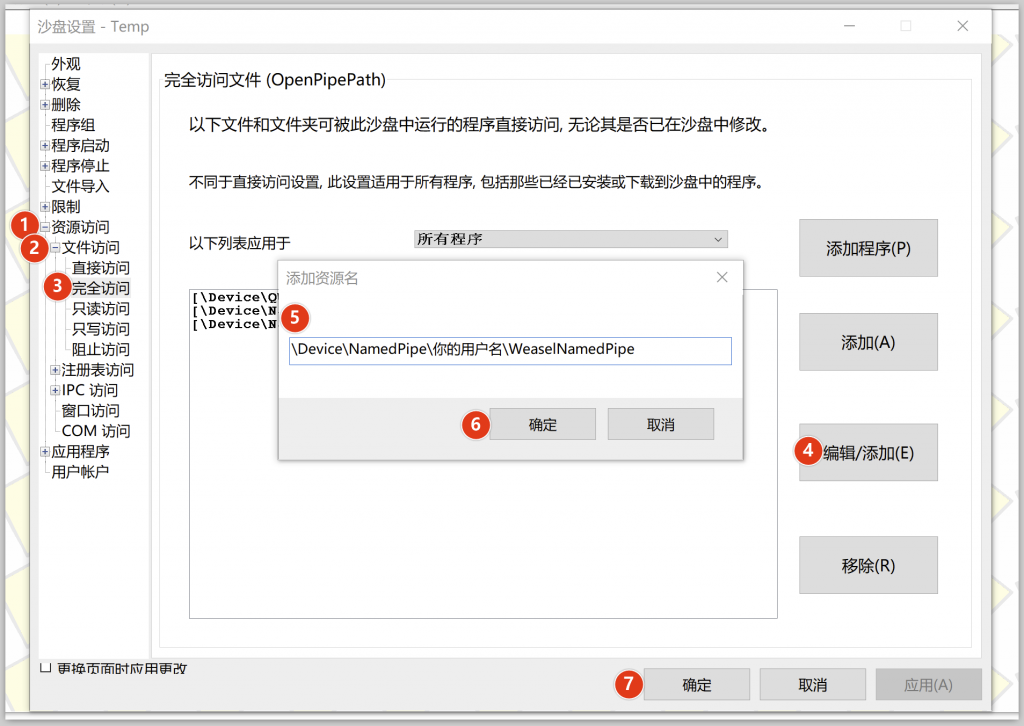The width and height of the screenshot is (1024, 726).
Task: Open the 文件导入 settings page
Action: (80, 186)
